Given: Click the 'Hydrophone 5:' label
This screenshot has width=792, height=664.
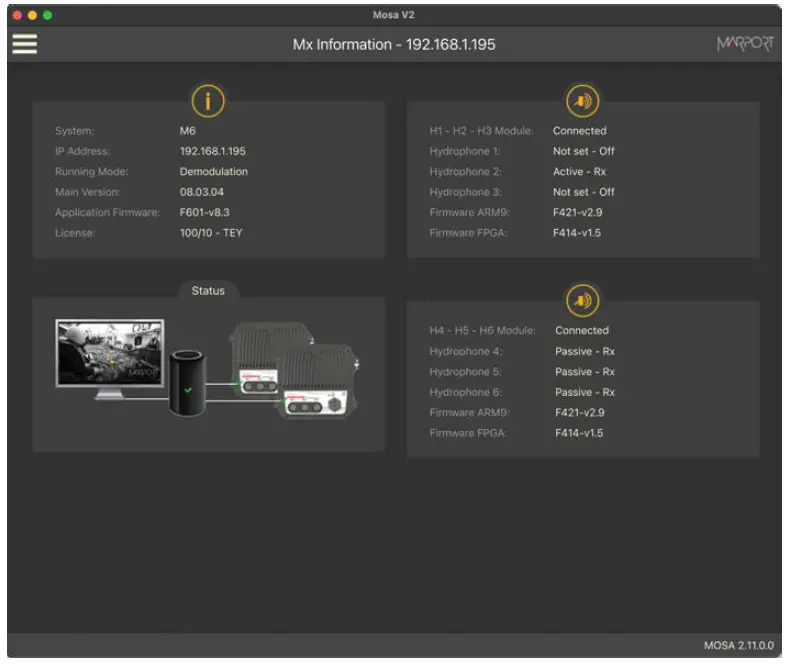Looking at the screenshot, I should pos(466,372).
